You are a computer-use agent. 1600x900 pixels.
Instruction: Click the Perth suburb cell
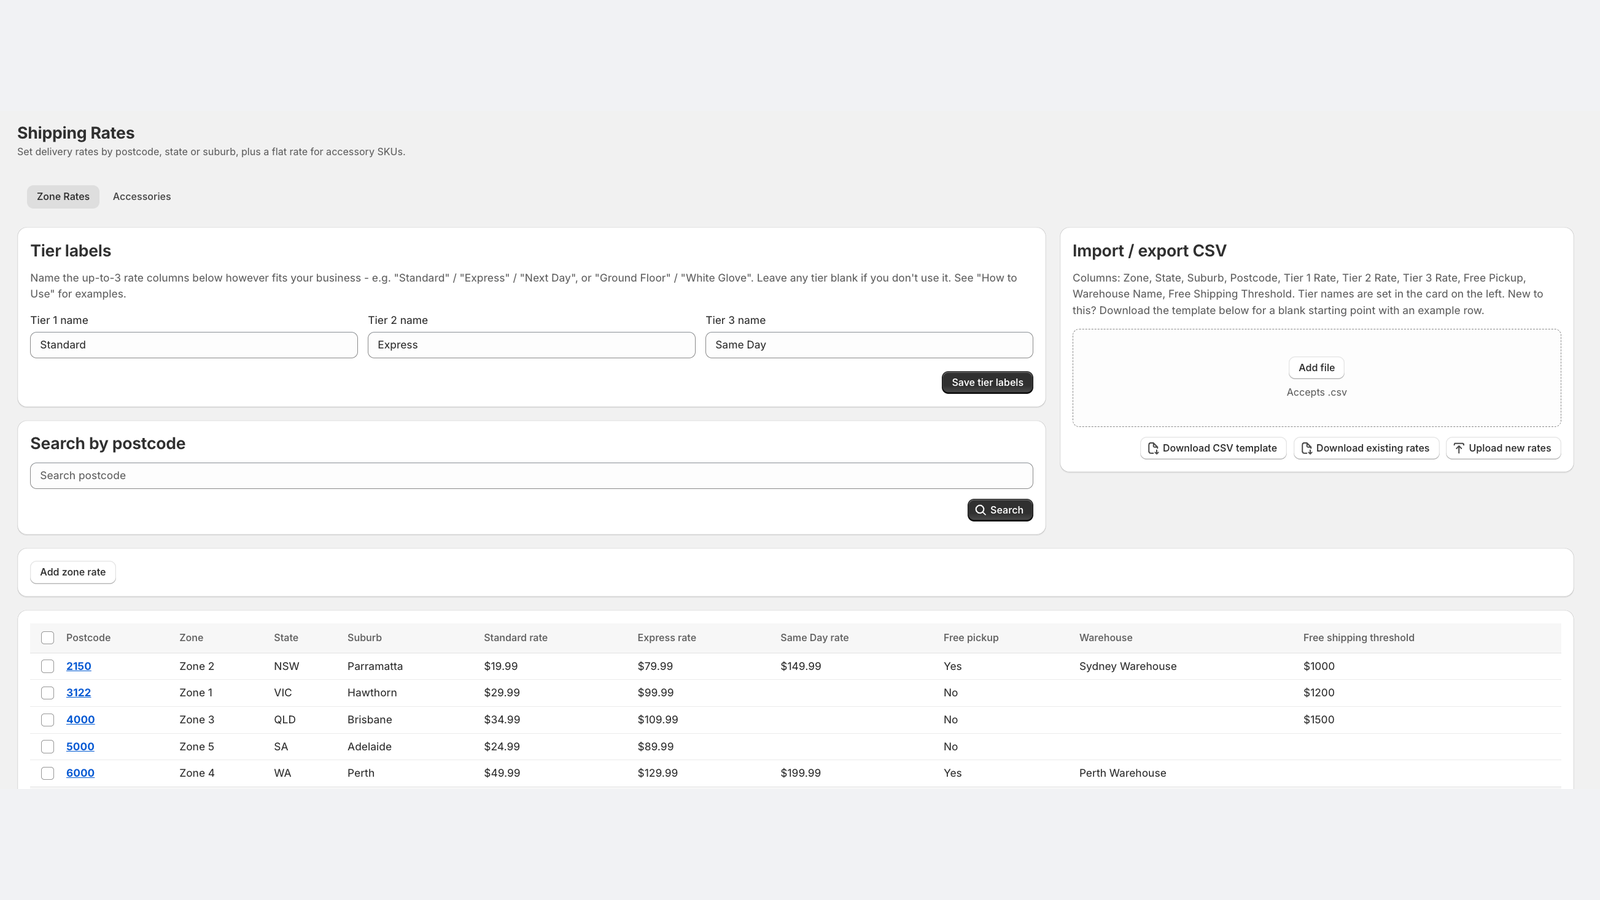click(361, 773)
